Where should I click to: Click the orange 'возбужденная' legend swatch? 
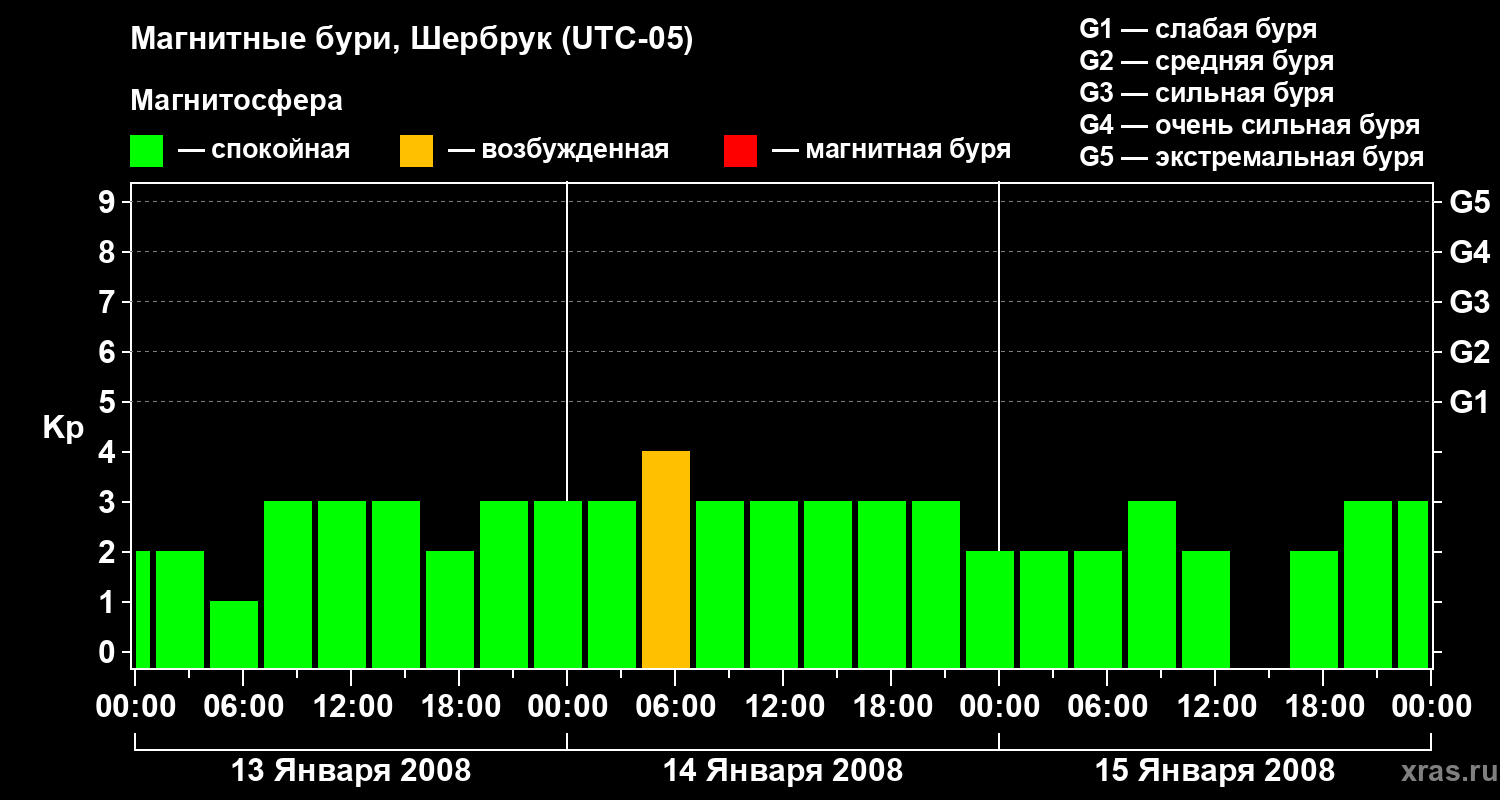coord(416,151)
